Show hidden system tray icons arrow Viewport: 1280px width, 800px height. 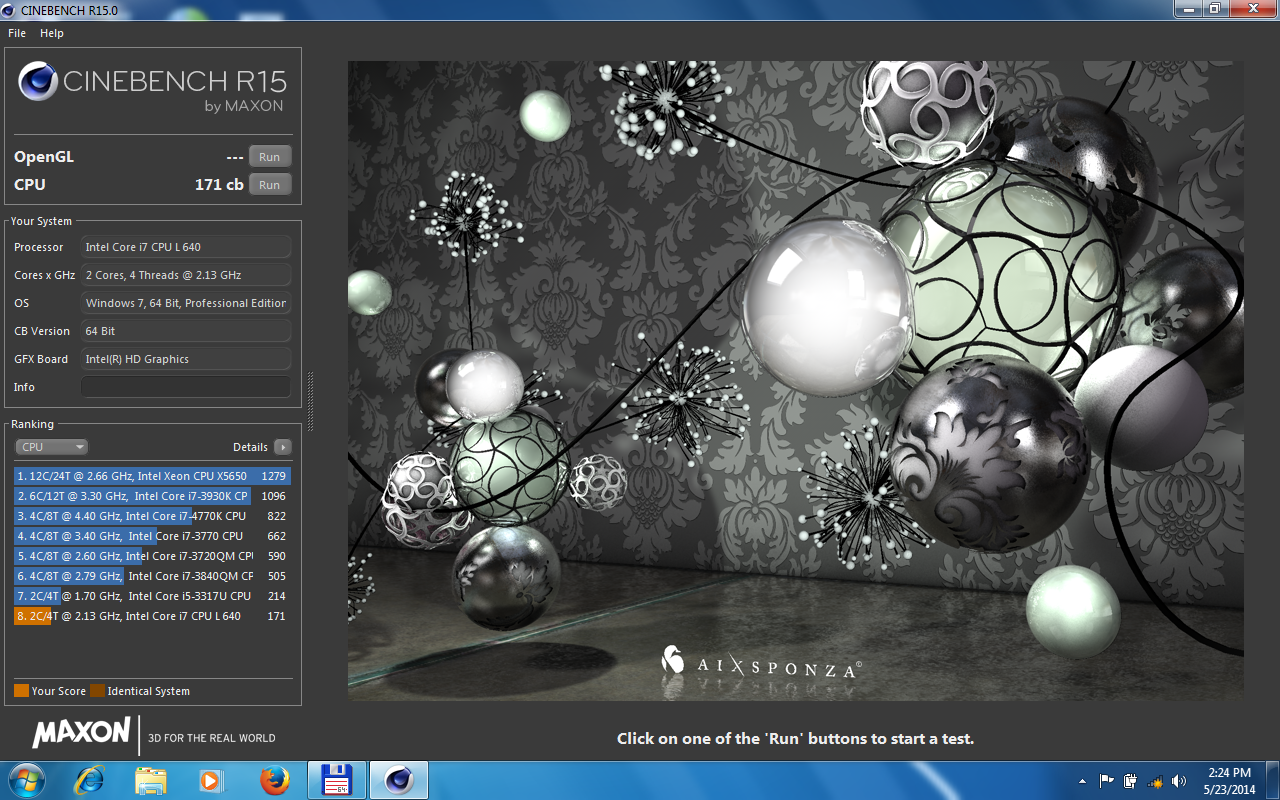1082,781
